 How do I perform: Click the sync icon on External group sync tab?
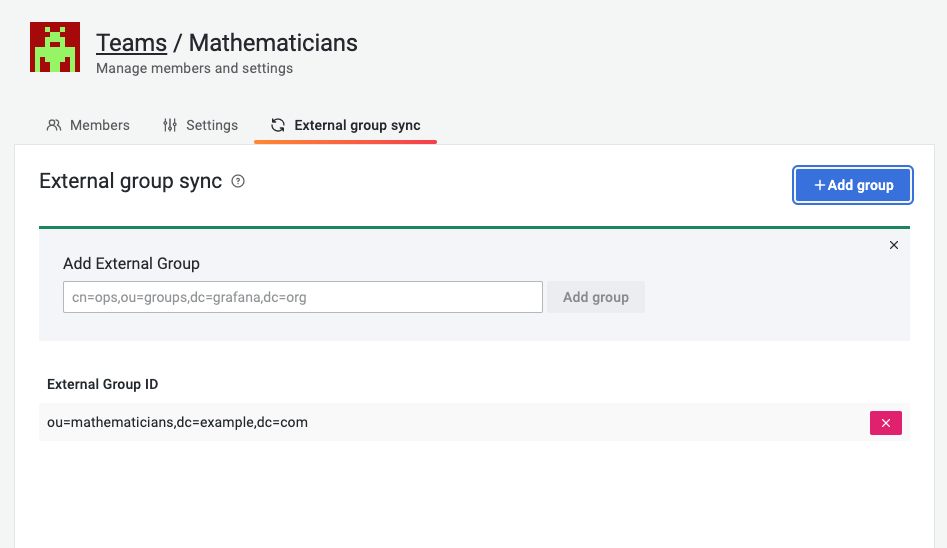click(x=278, y=125)
